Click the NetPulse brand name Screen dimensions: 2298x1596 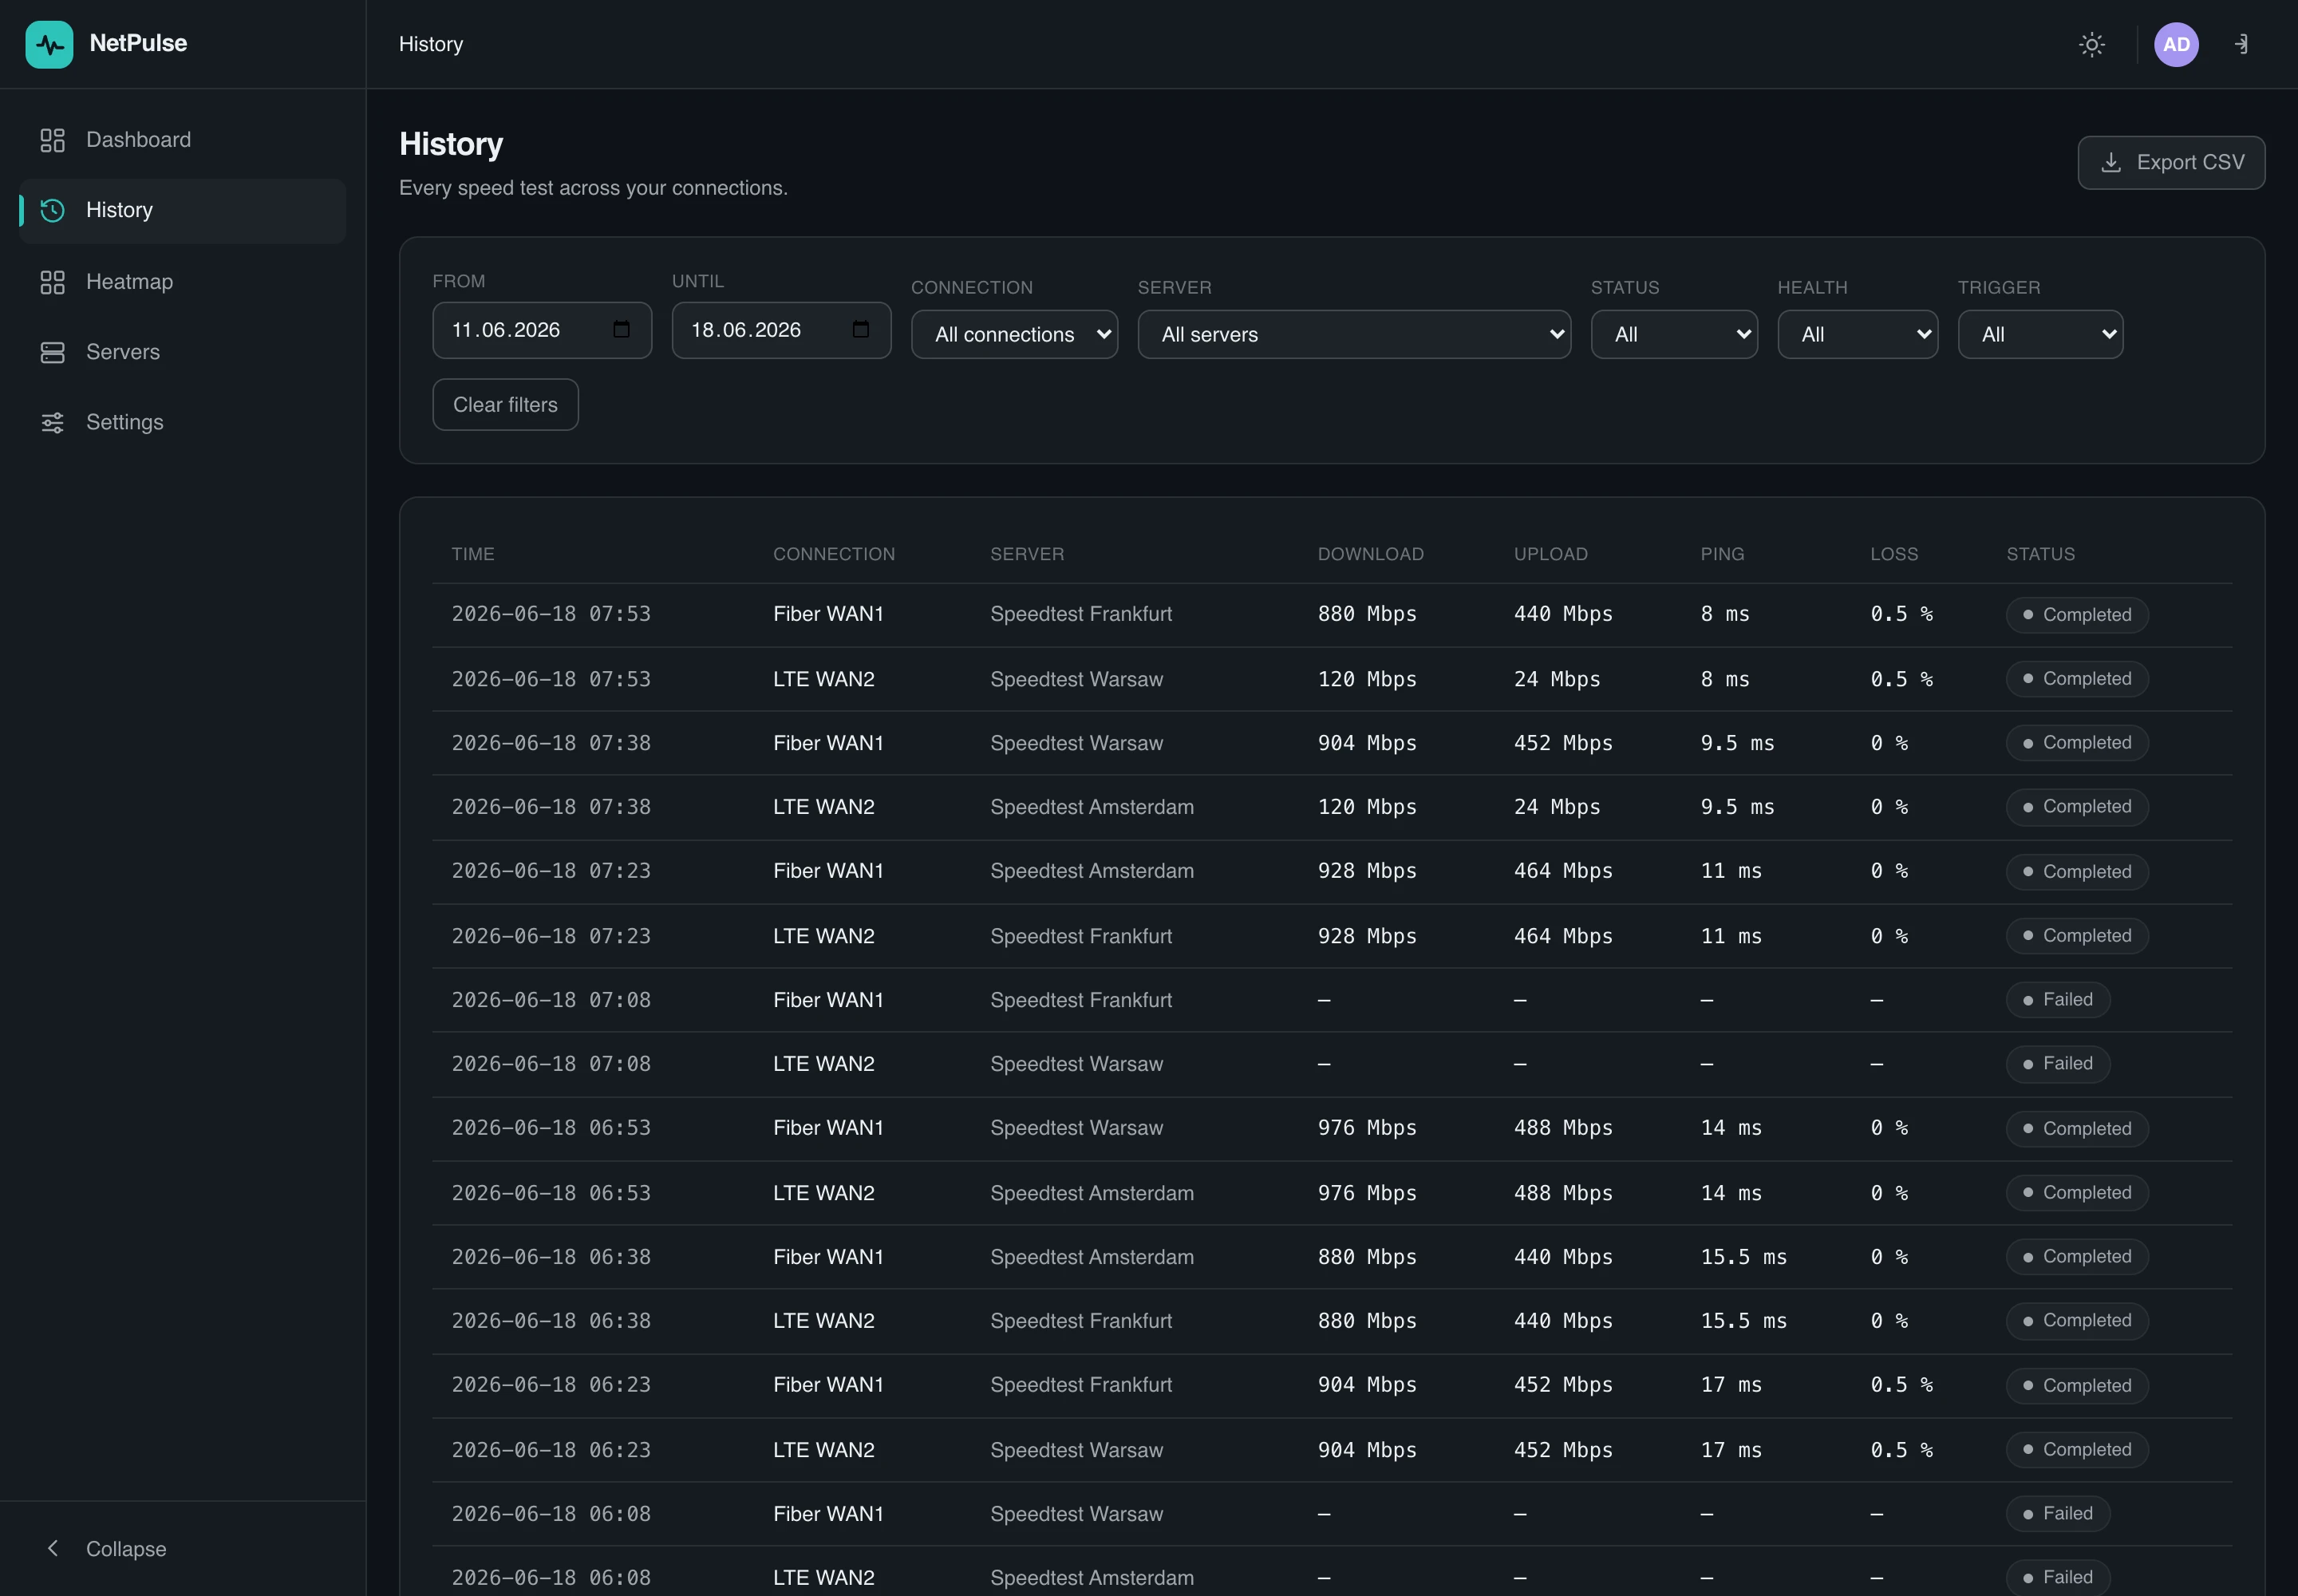click(x=138, y=43)
